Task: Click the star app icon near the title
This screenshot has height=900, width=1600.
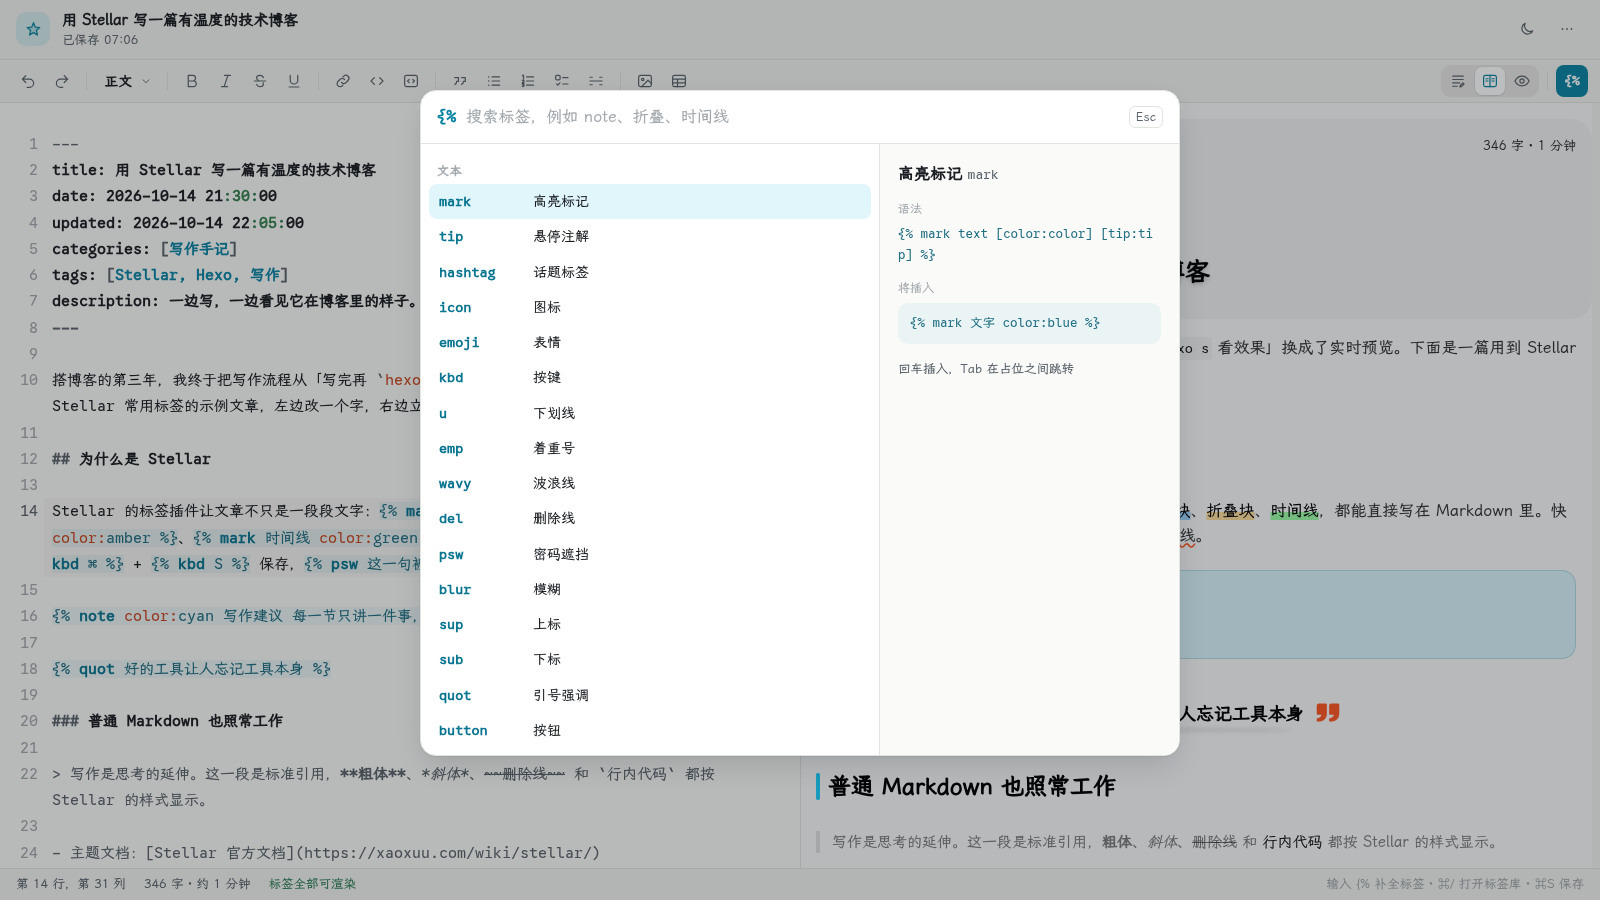Action: point(33,29)
